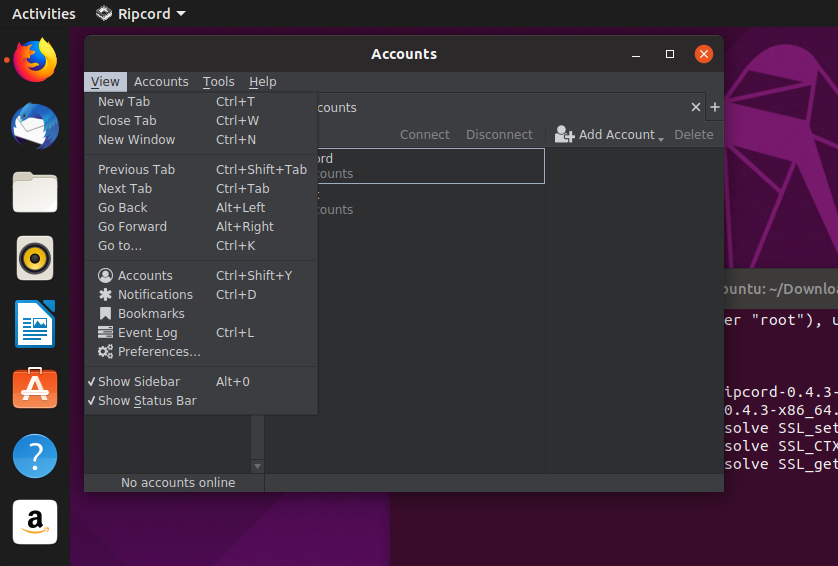Choose New Tab from View menu
This screenshot has width=838, height=566.
click(200, 102)
